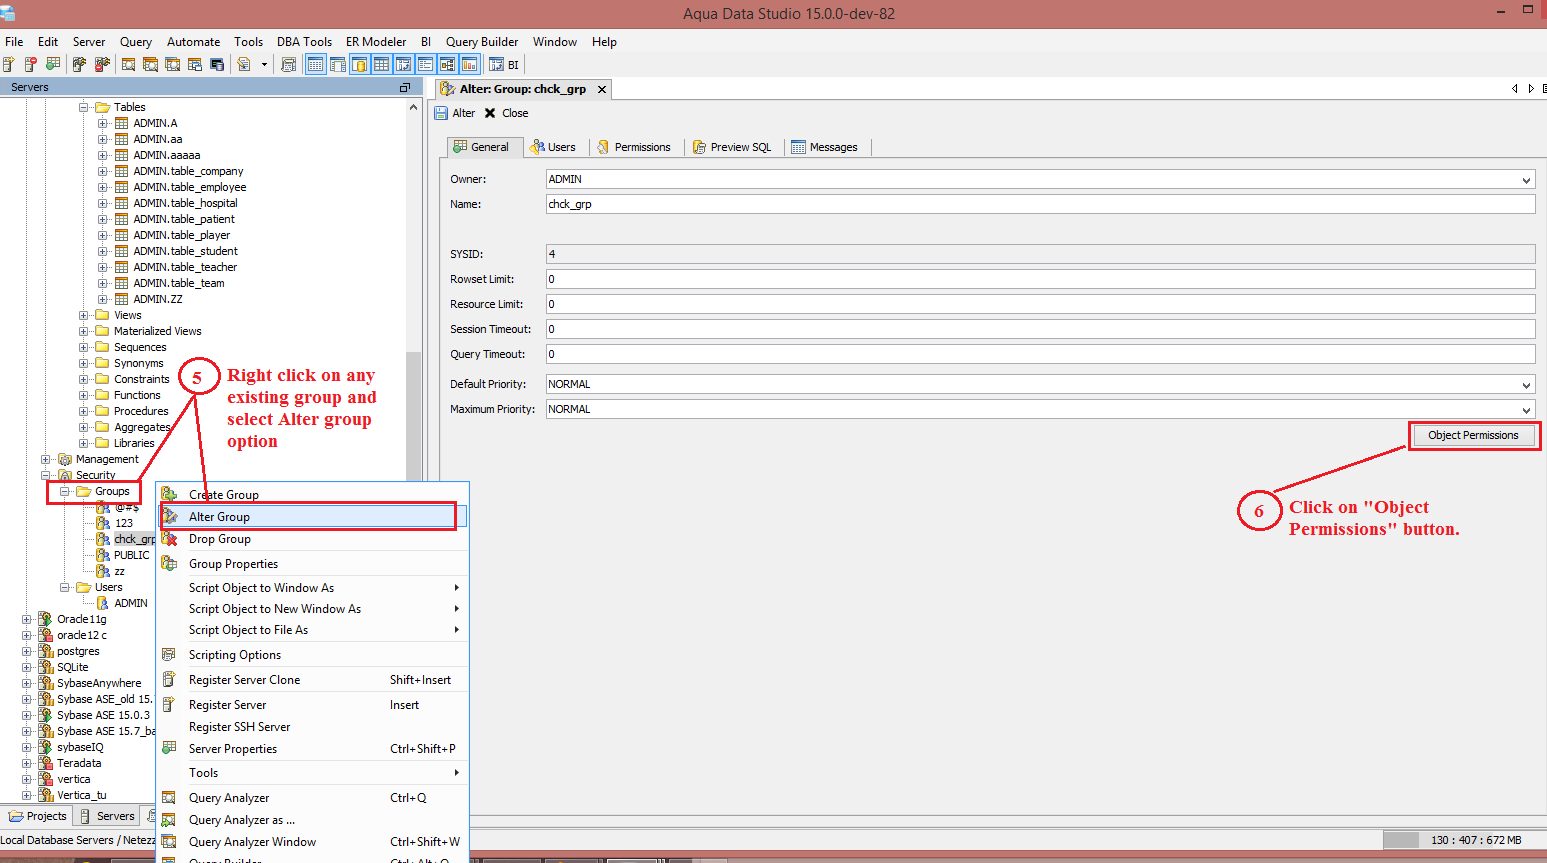Toggle the tree diagram view button in toolbar
1547x863 pixels.
tap(447, 65)
